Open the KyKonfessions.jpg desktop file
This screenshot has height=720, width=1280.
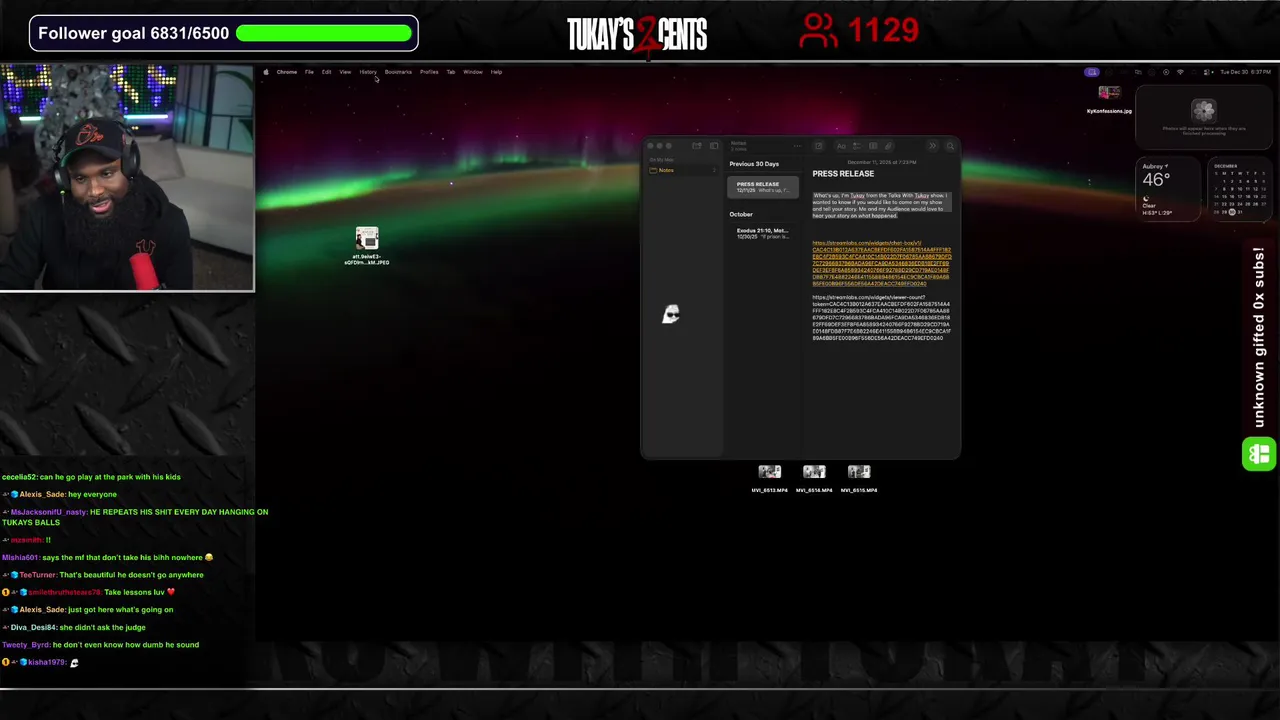click(1109, 99)
